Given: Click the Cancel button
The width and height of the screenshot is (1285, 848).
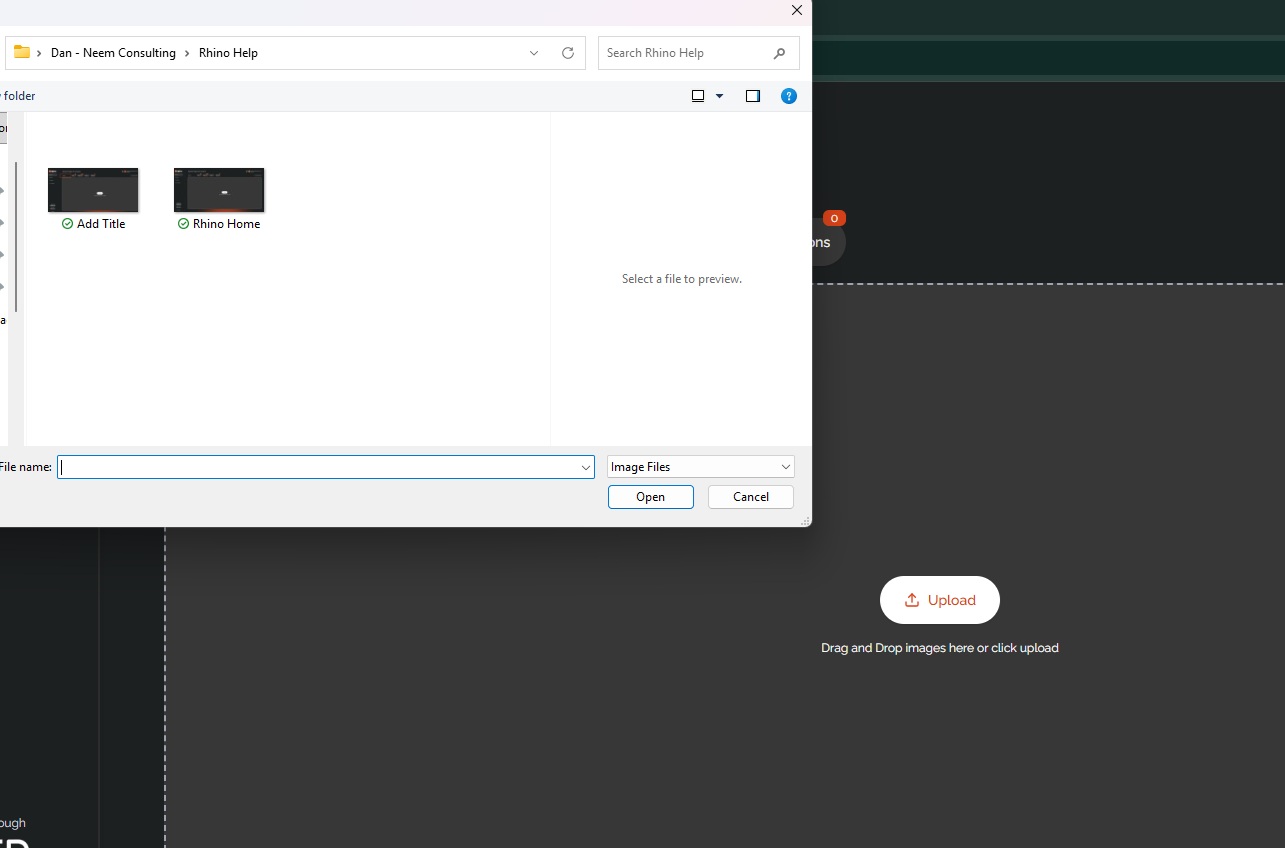Looking at the screenshot, I should 751,497.
